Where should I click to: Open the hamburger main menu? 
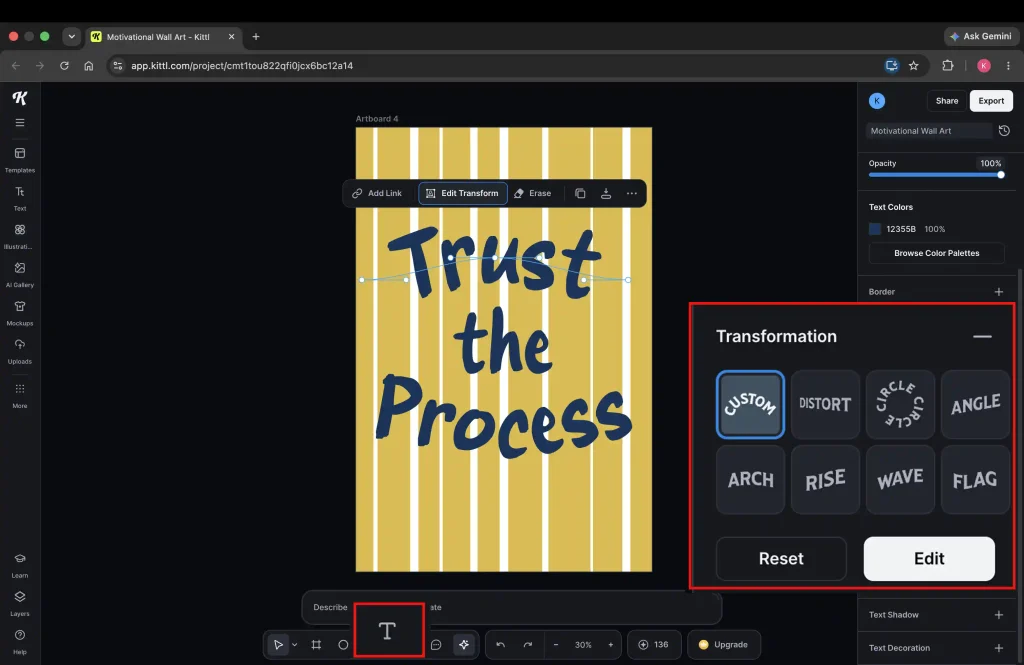(x=20, y=123)
